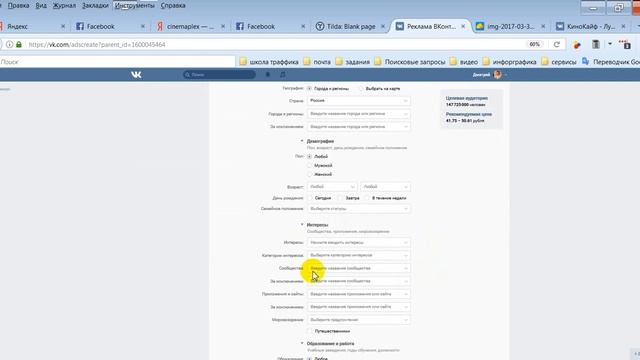Close the img-2017-03-3 tab
Screen dimensions: 640x360
543,27
